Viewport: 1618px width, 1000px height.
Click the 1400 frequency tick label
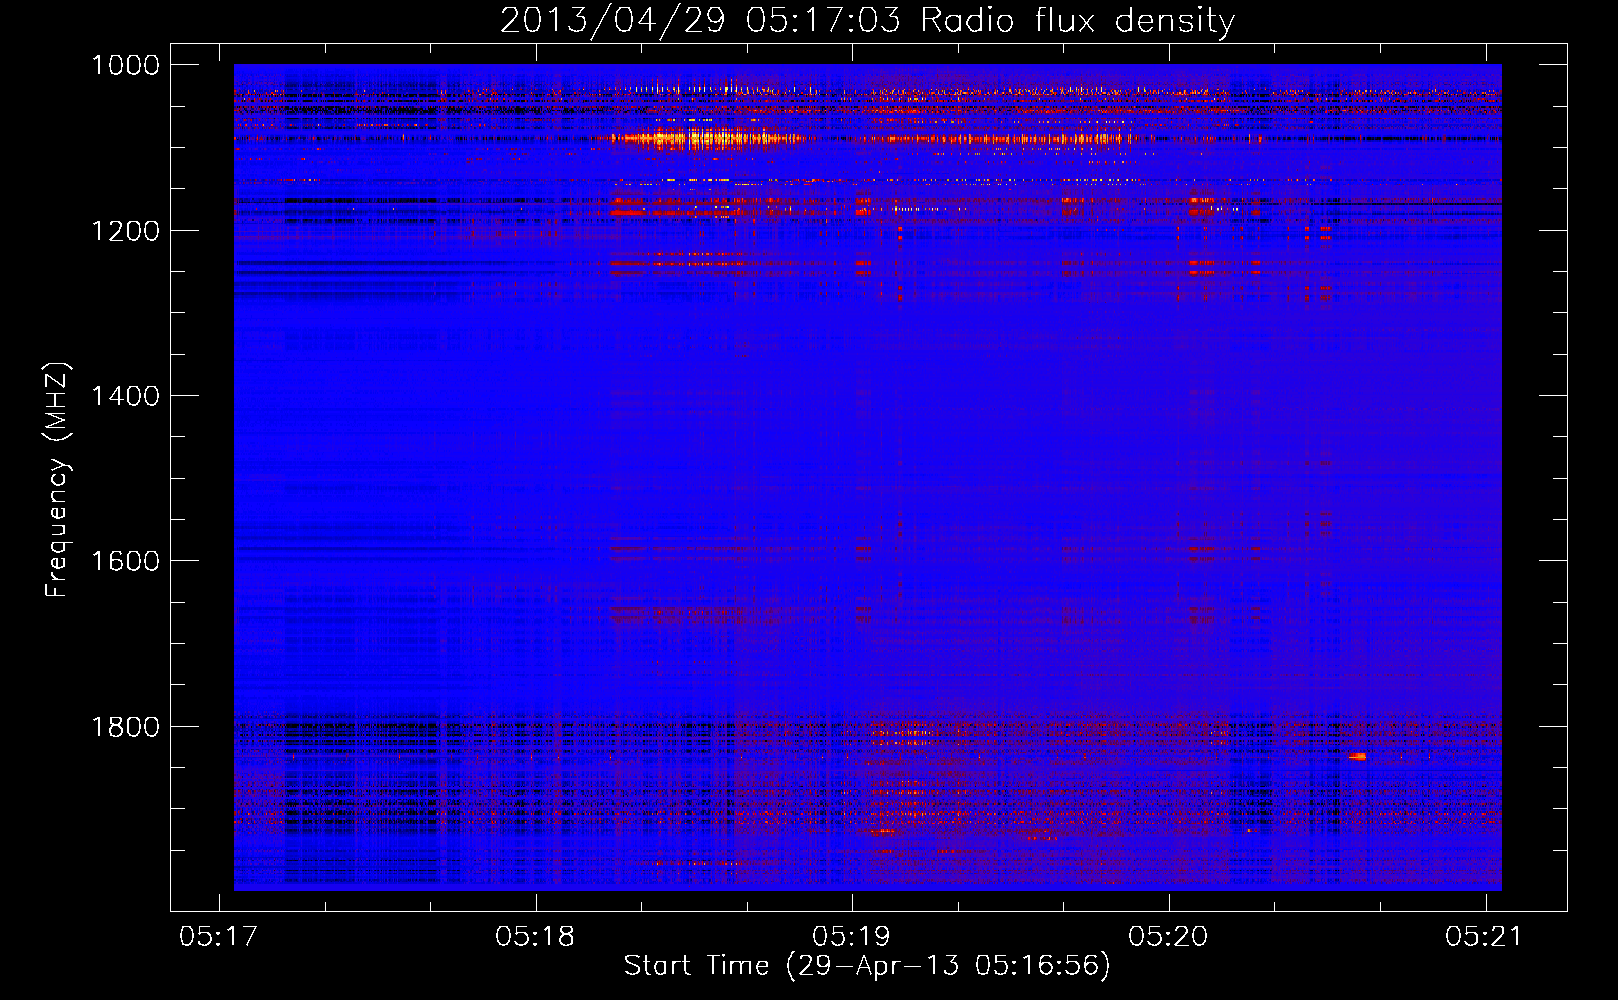[125, 396]
